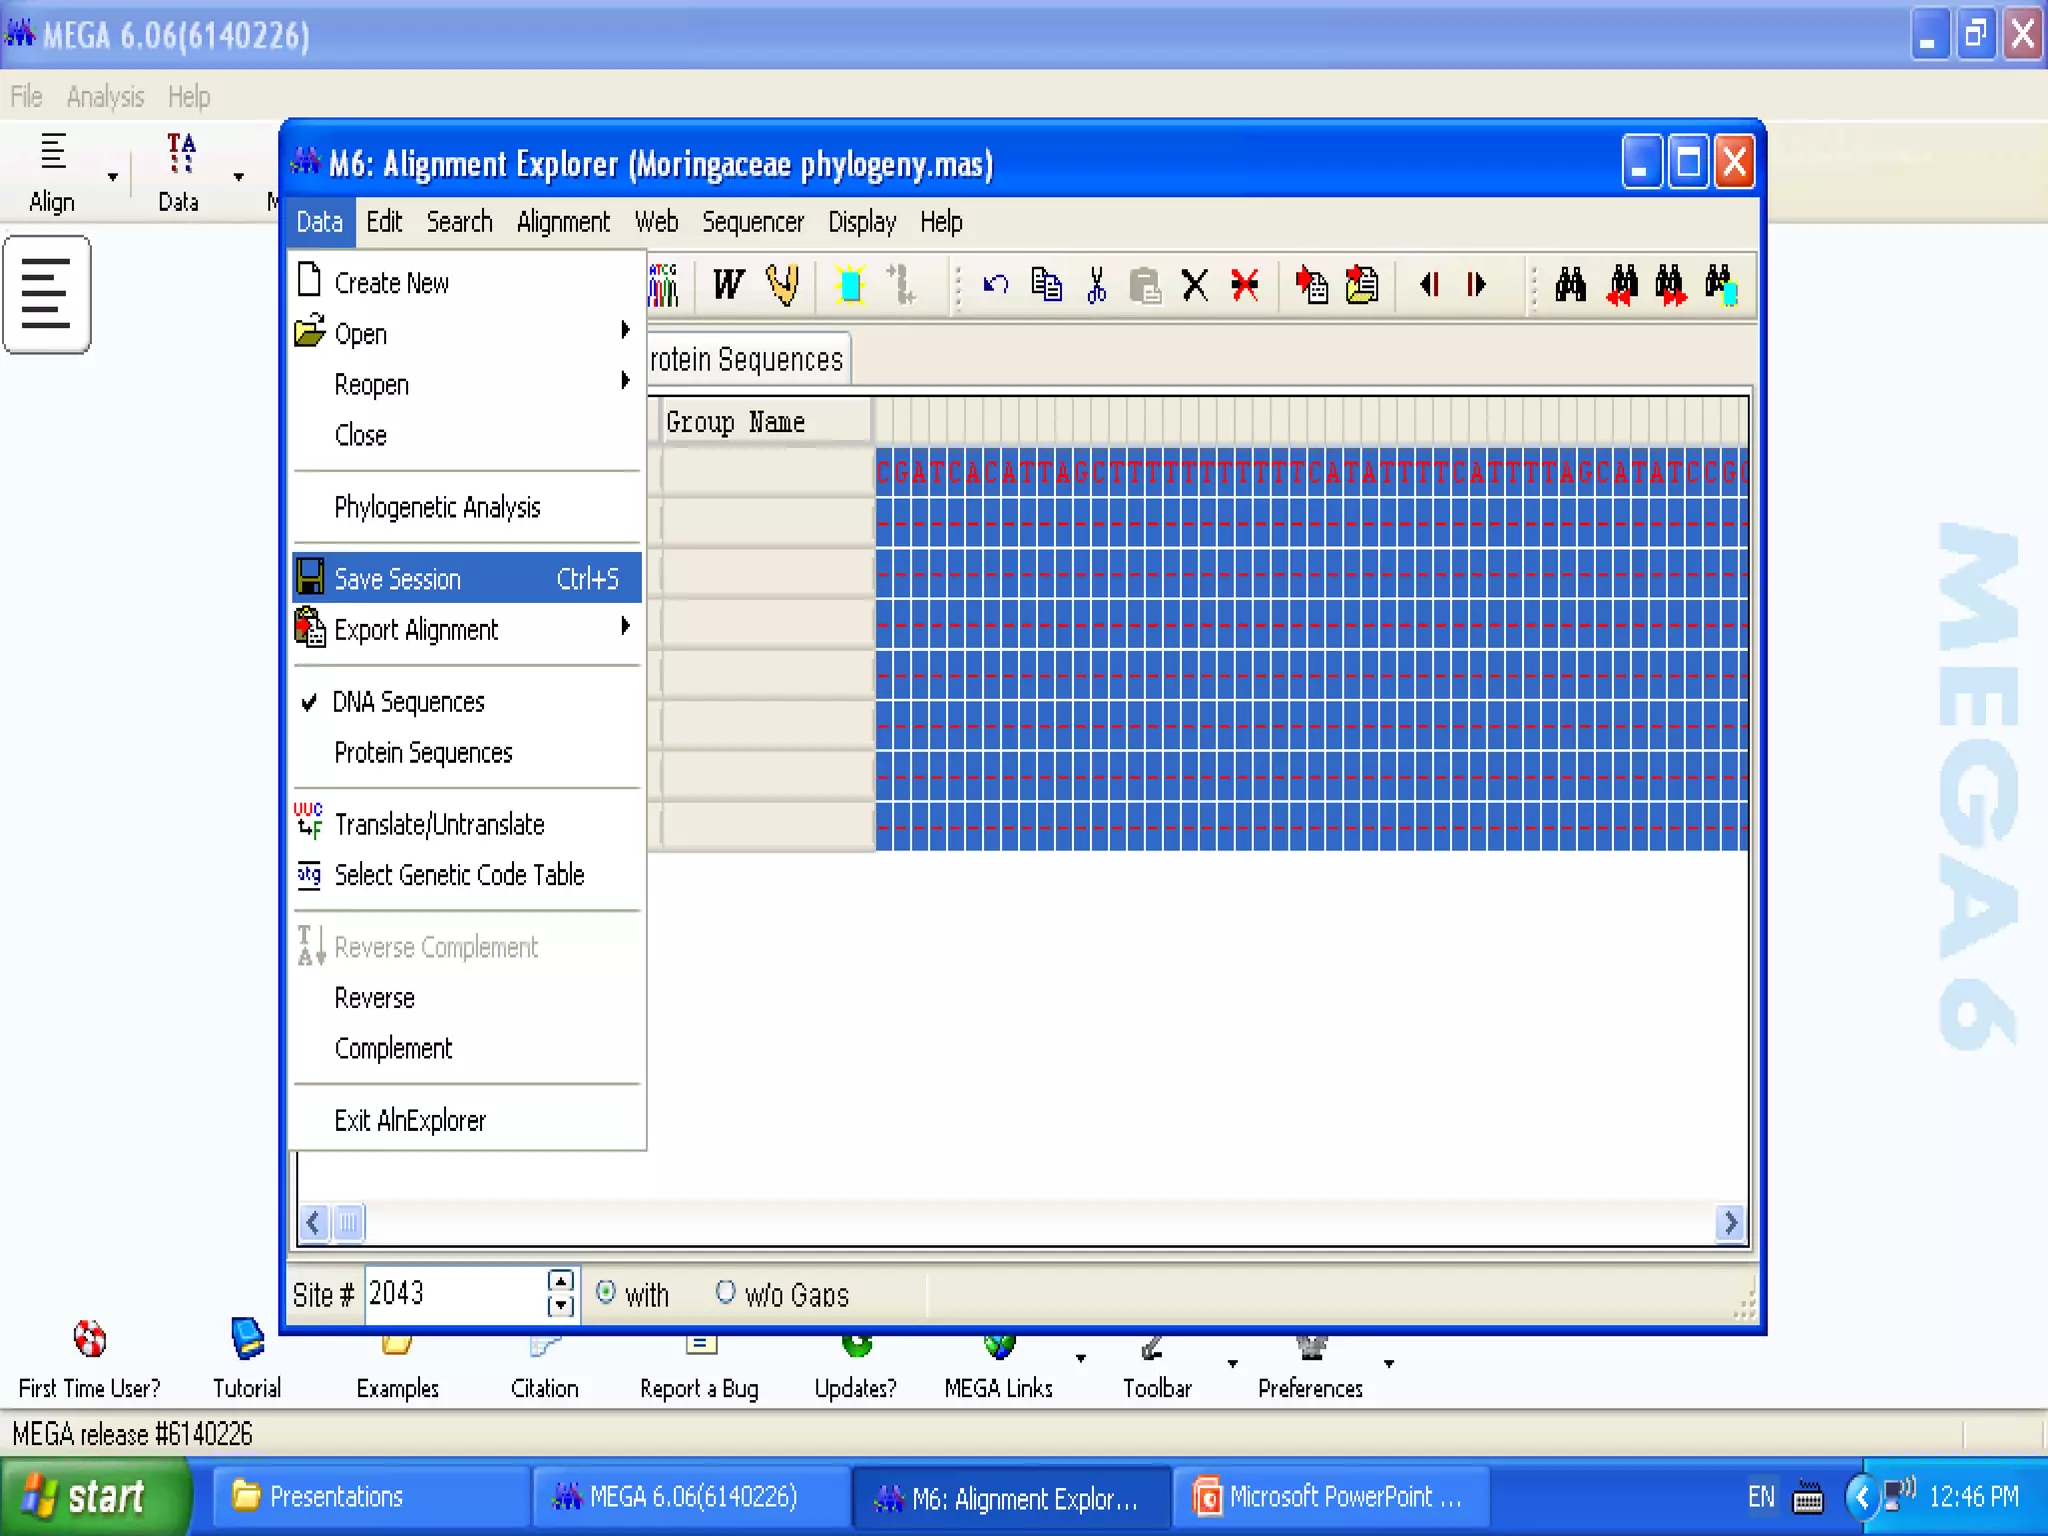Click the scroll left arrow
This screenshot has height=1536, width=2048.
coord(314,1222)
